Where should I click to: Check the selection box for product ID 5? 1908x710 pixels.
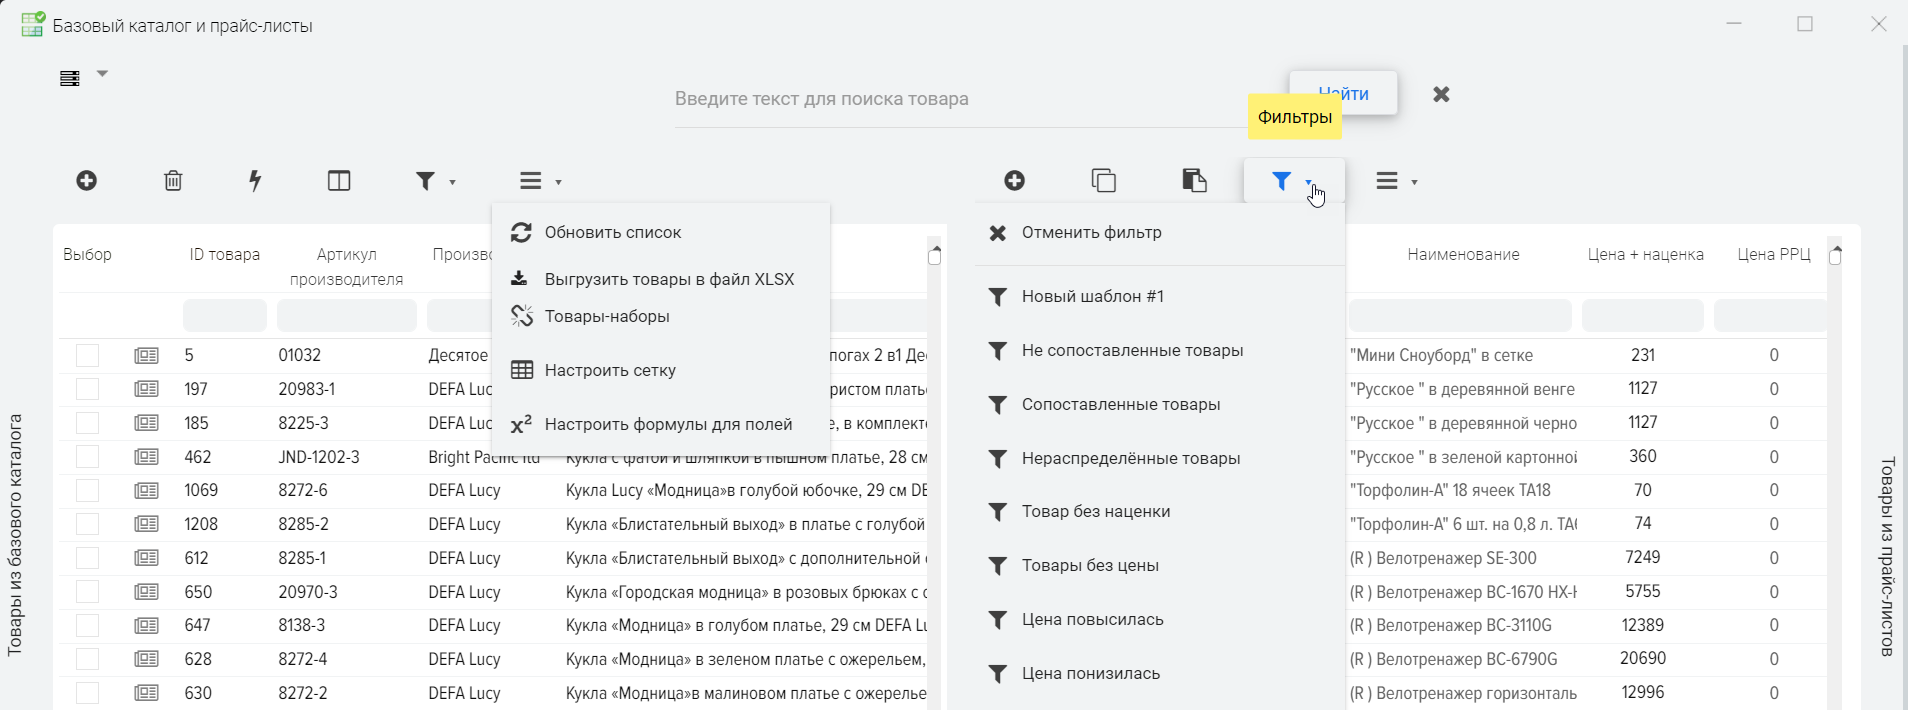88,356
